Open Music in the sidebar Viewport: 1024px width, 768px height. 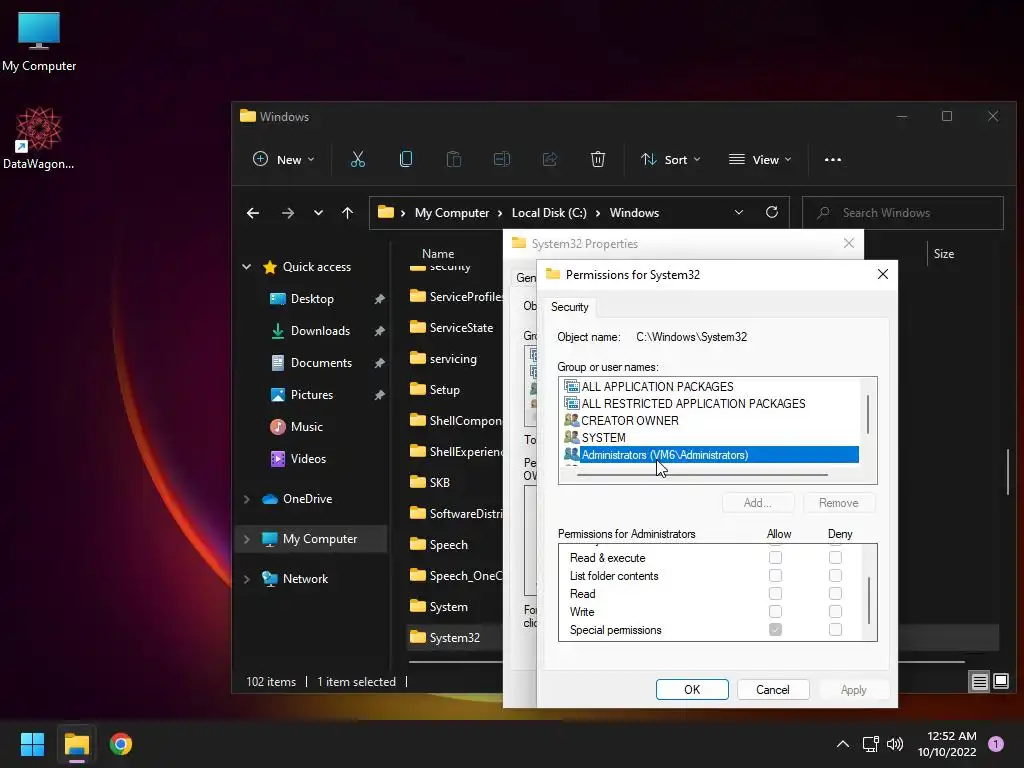click(306, 426)
